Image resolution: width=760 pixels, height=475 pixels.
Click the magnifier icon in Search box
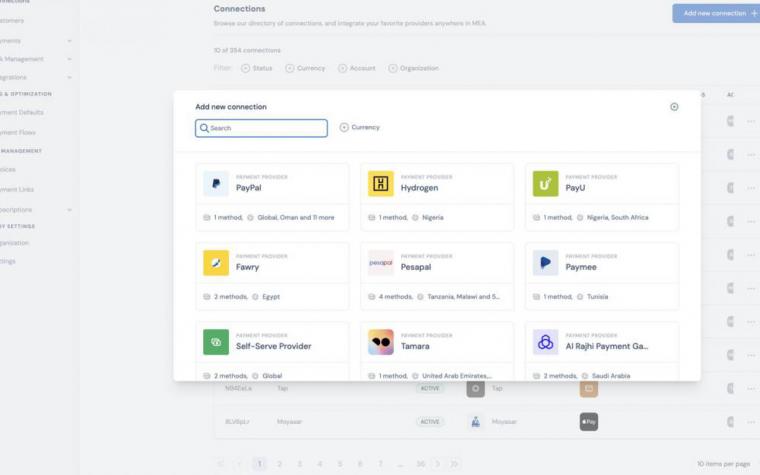tap(204, 128)
